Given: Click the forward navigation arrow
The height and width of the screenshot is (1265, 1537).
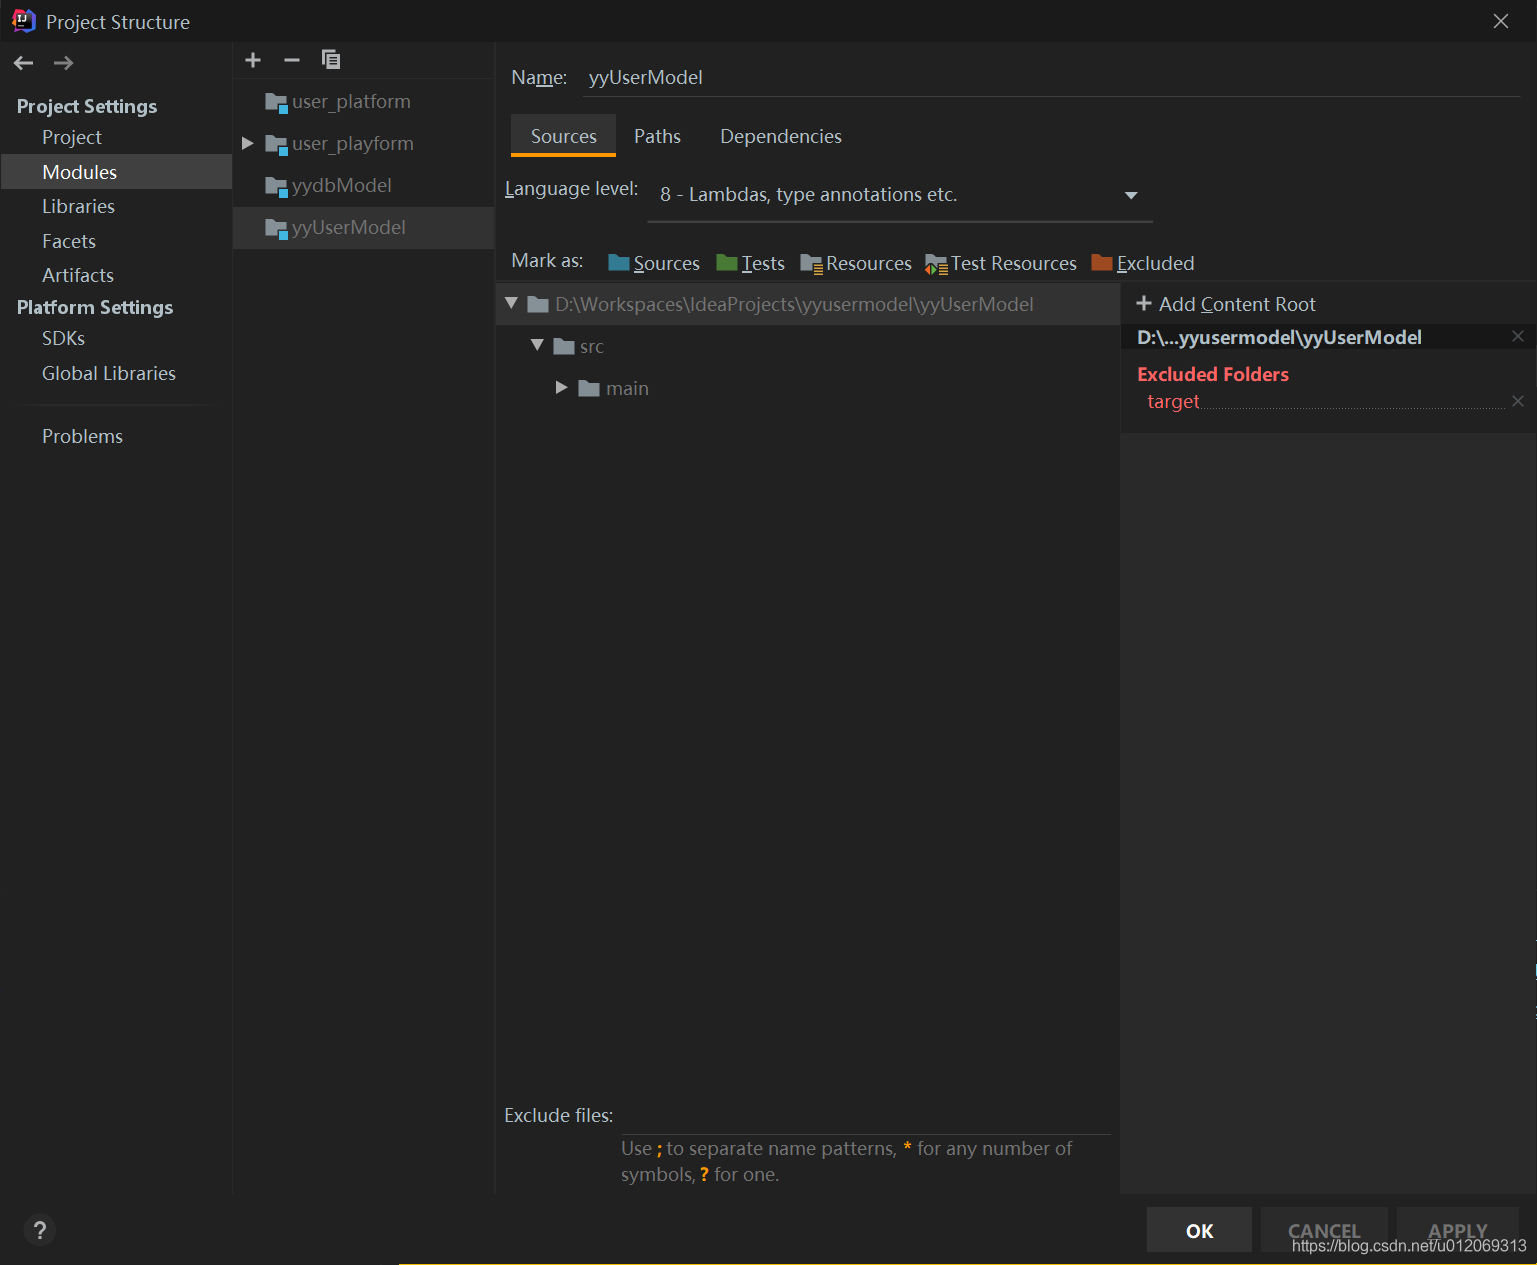Looking at the screenshot, I should (x=63, y=63).
